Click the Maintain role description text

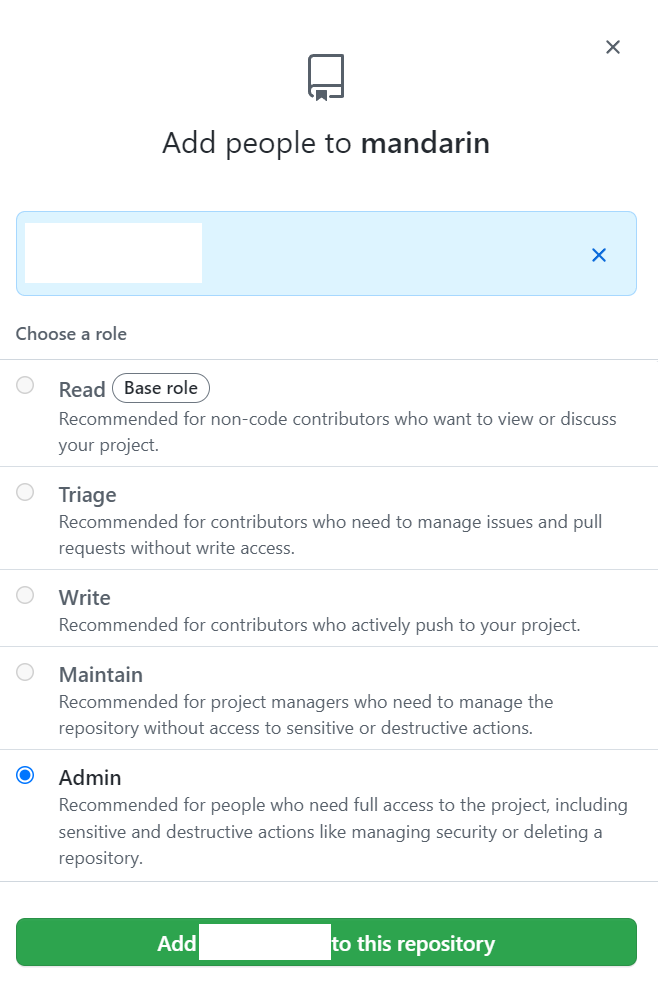[306, 715]
